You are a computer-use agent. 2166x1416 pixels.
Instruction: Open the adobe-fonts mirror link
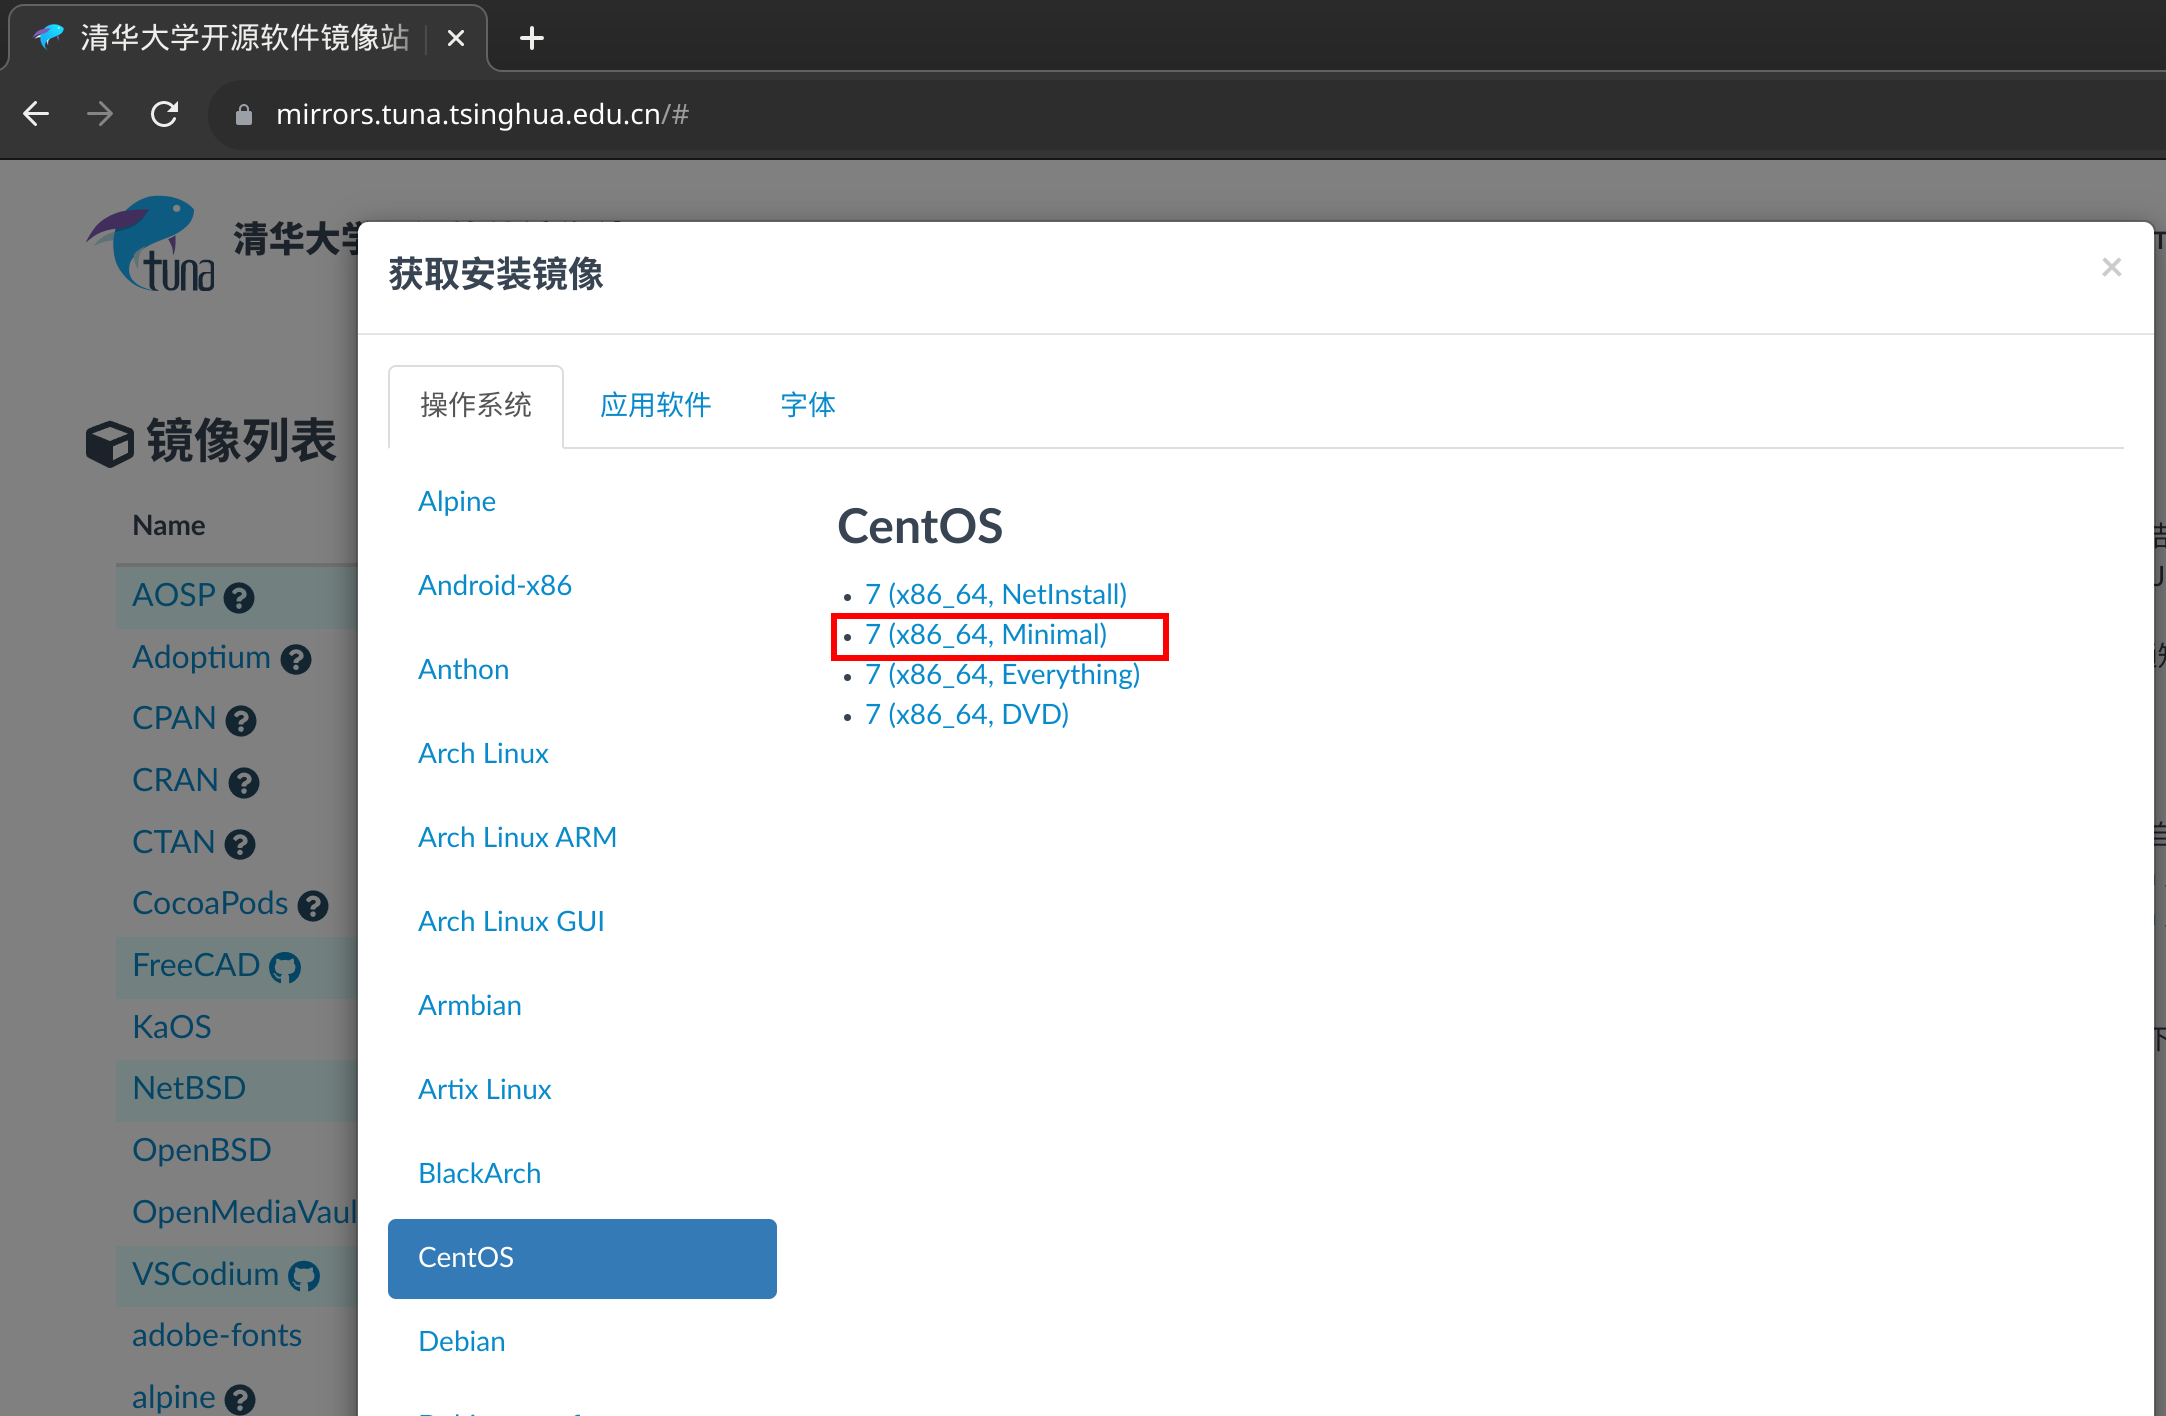click(217, 1335)
